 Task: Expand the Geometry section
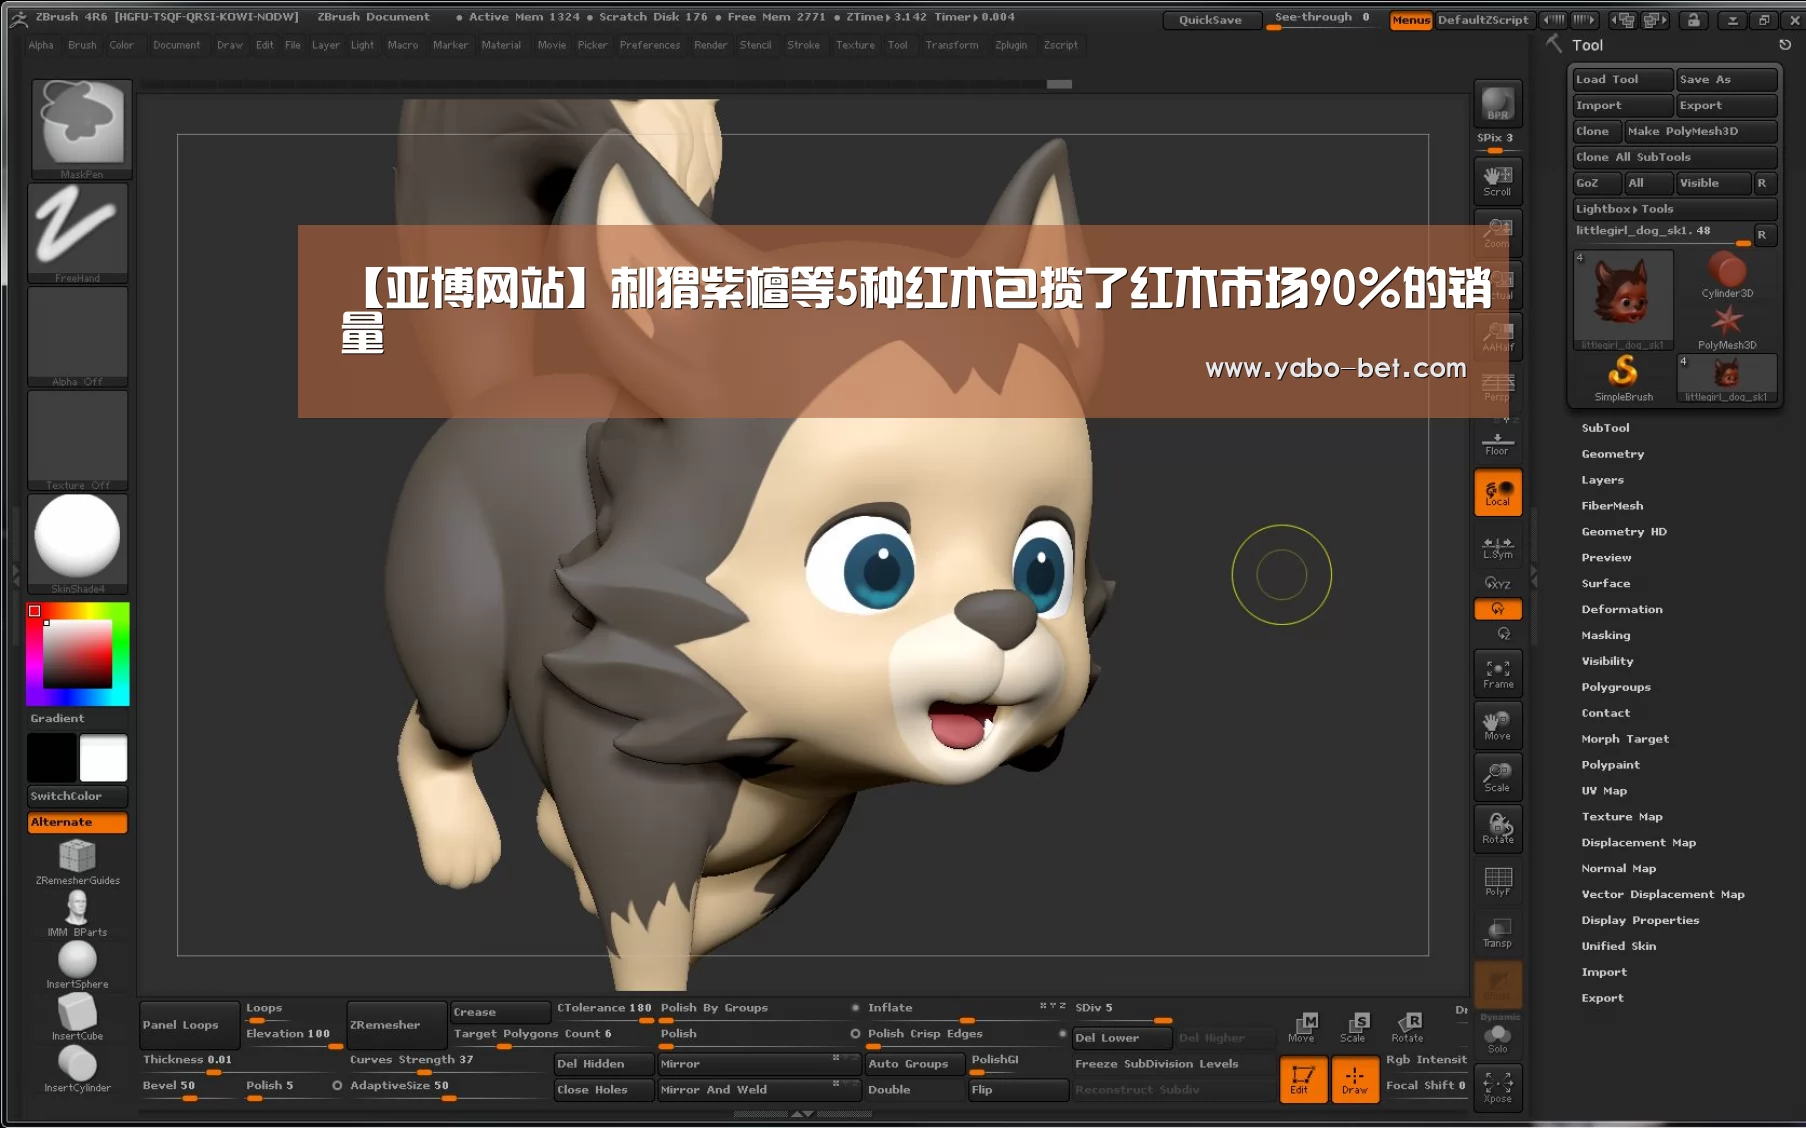coord(1612,454)
